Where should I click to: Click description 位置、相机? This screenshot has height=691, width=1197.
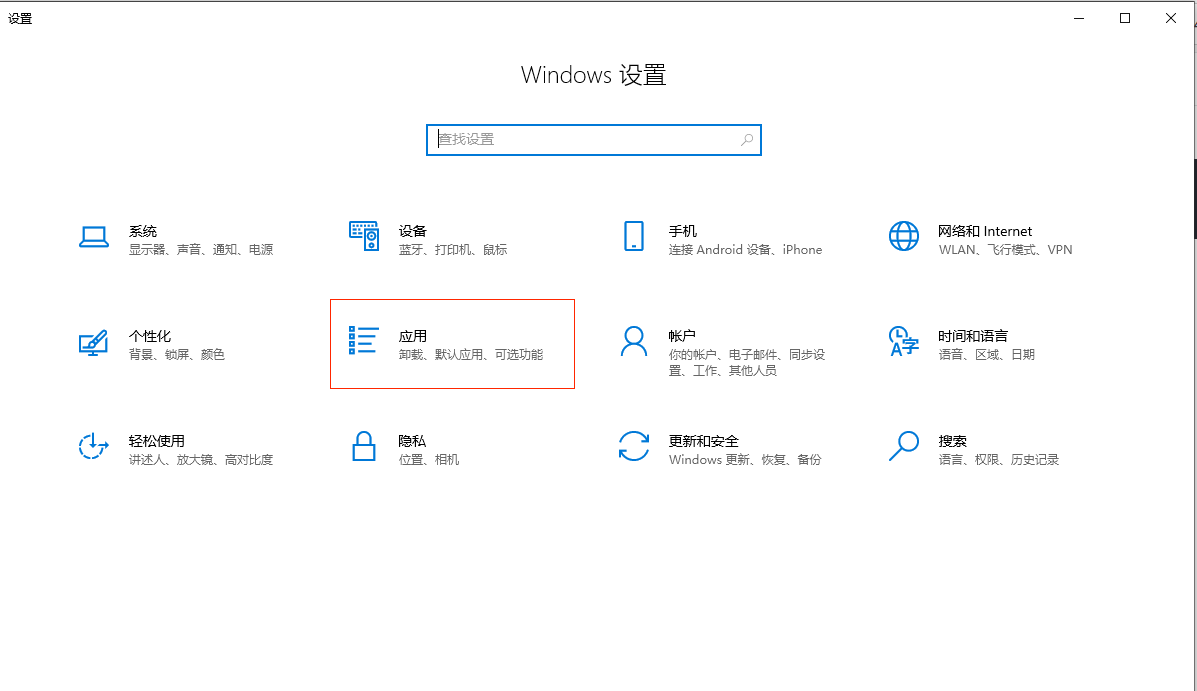[x=428, y=460]
